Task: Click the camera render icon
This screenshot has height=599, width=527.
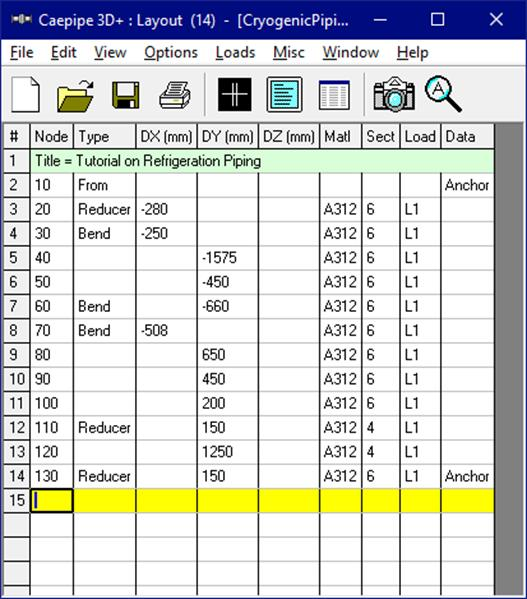Action: pos(394,94)
